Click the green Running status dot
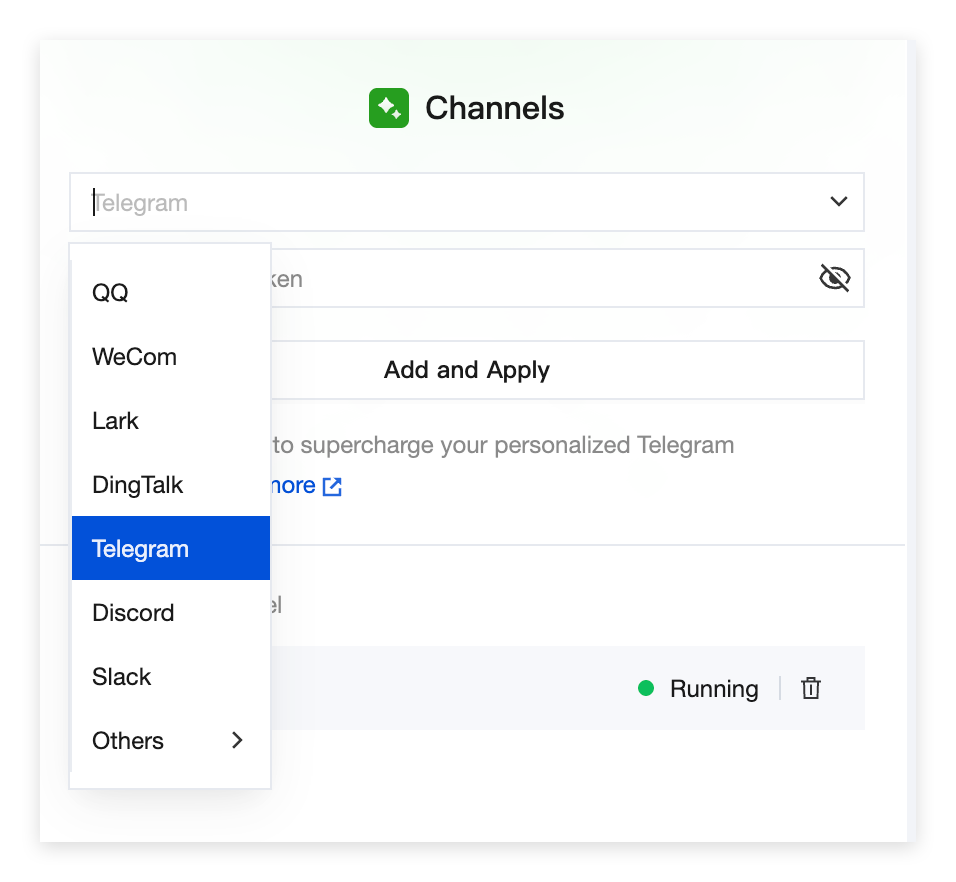The height and width of the screenshot is (882, 956). coord(646,688)
